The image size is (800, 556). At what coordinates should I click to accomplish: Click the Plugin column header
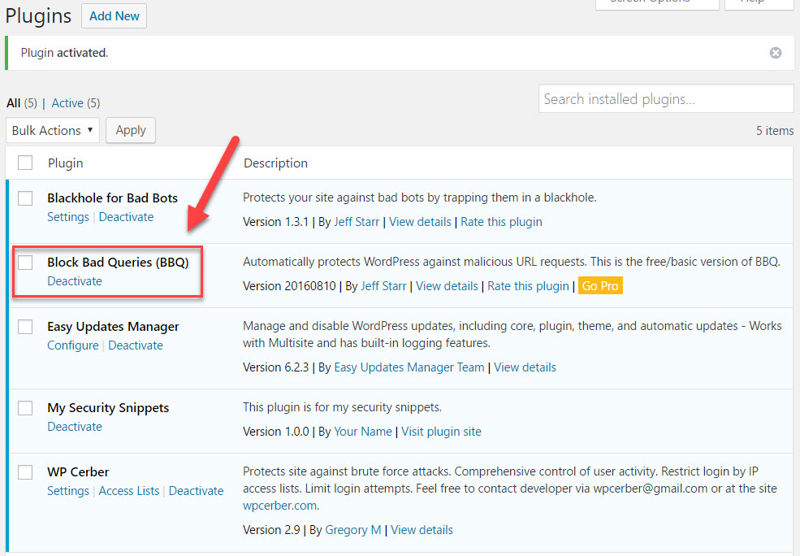click(65, 163)
